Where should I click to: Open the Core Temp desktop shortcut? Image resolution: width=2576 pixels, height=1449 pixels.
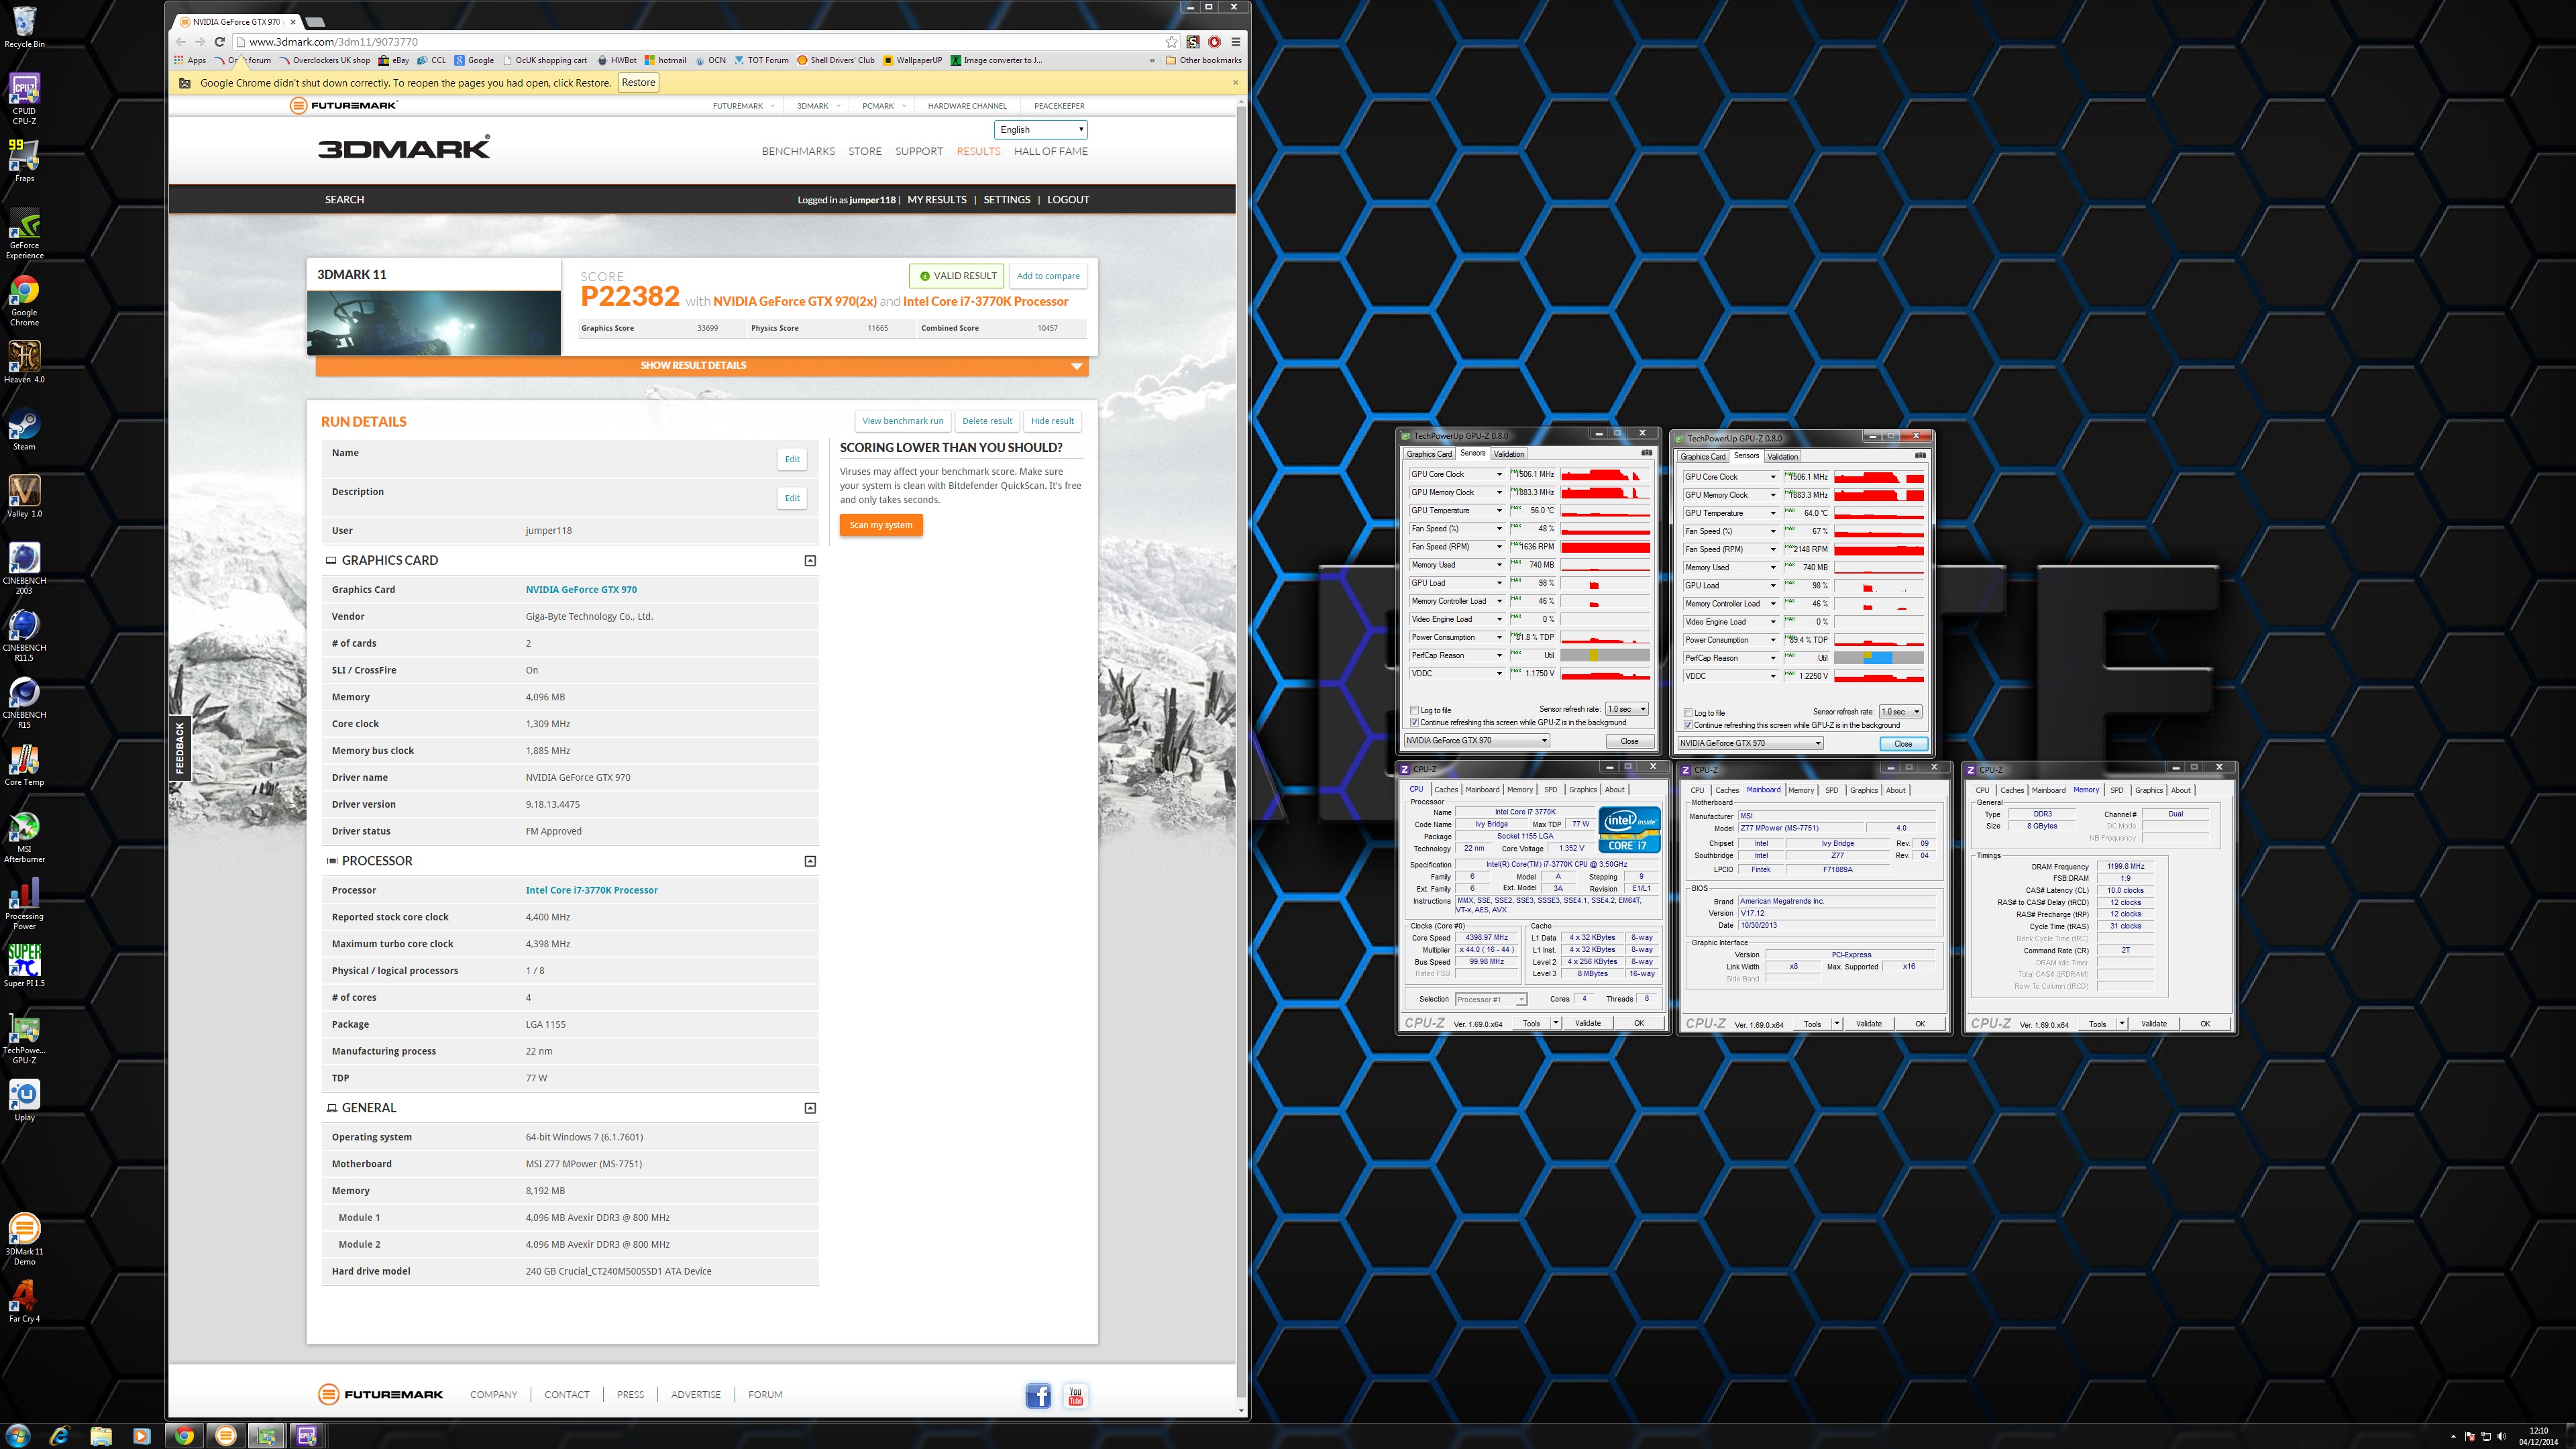24,765
